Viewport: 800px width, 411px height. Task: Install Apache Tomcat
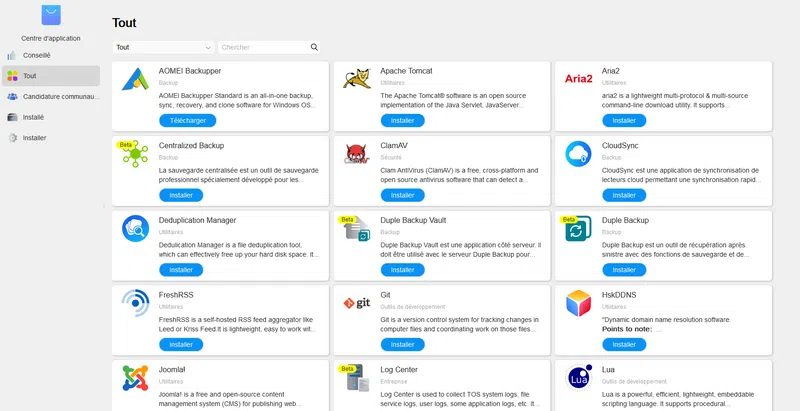(x=403, y=120)
